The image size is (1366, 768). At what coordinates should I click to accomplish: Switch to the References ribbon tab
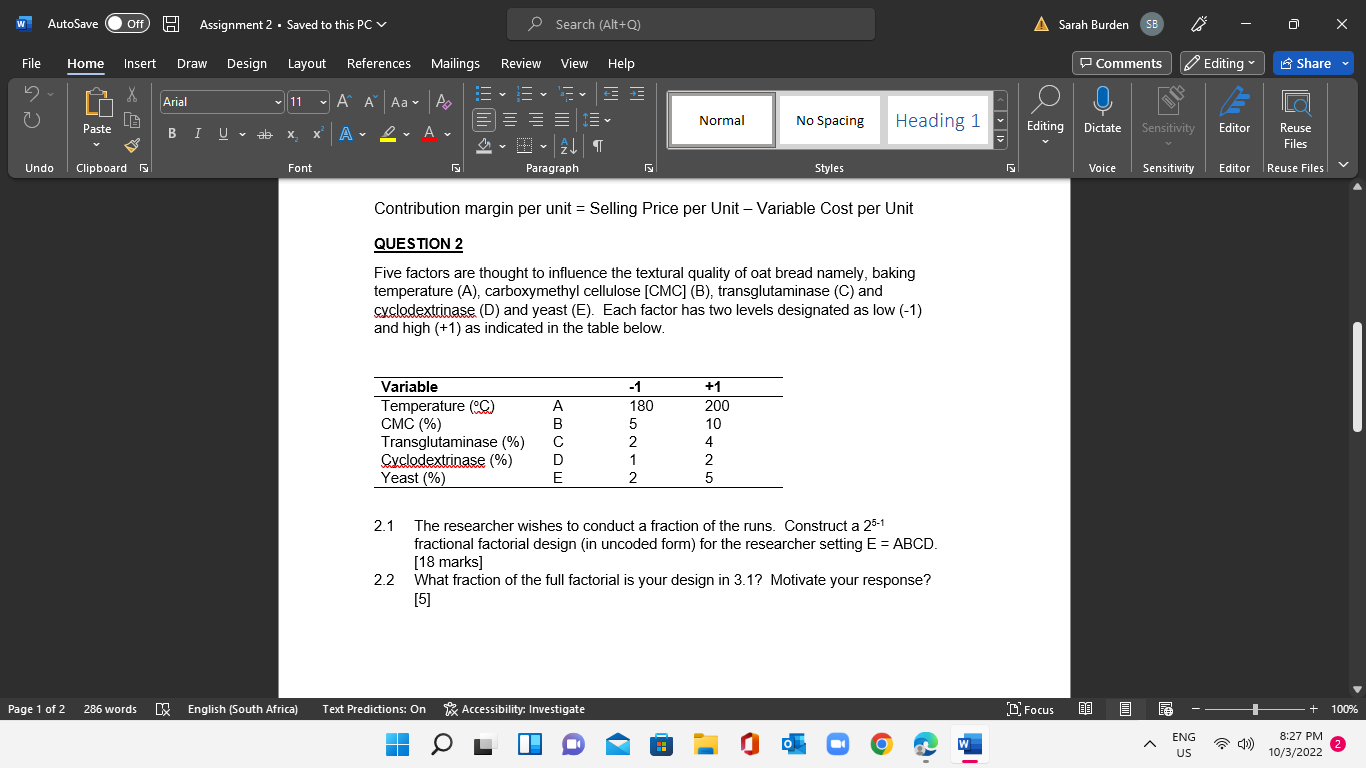pyautogui.click(x=378, y=63)
